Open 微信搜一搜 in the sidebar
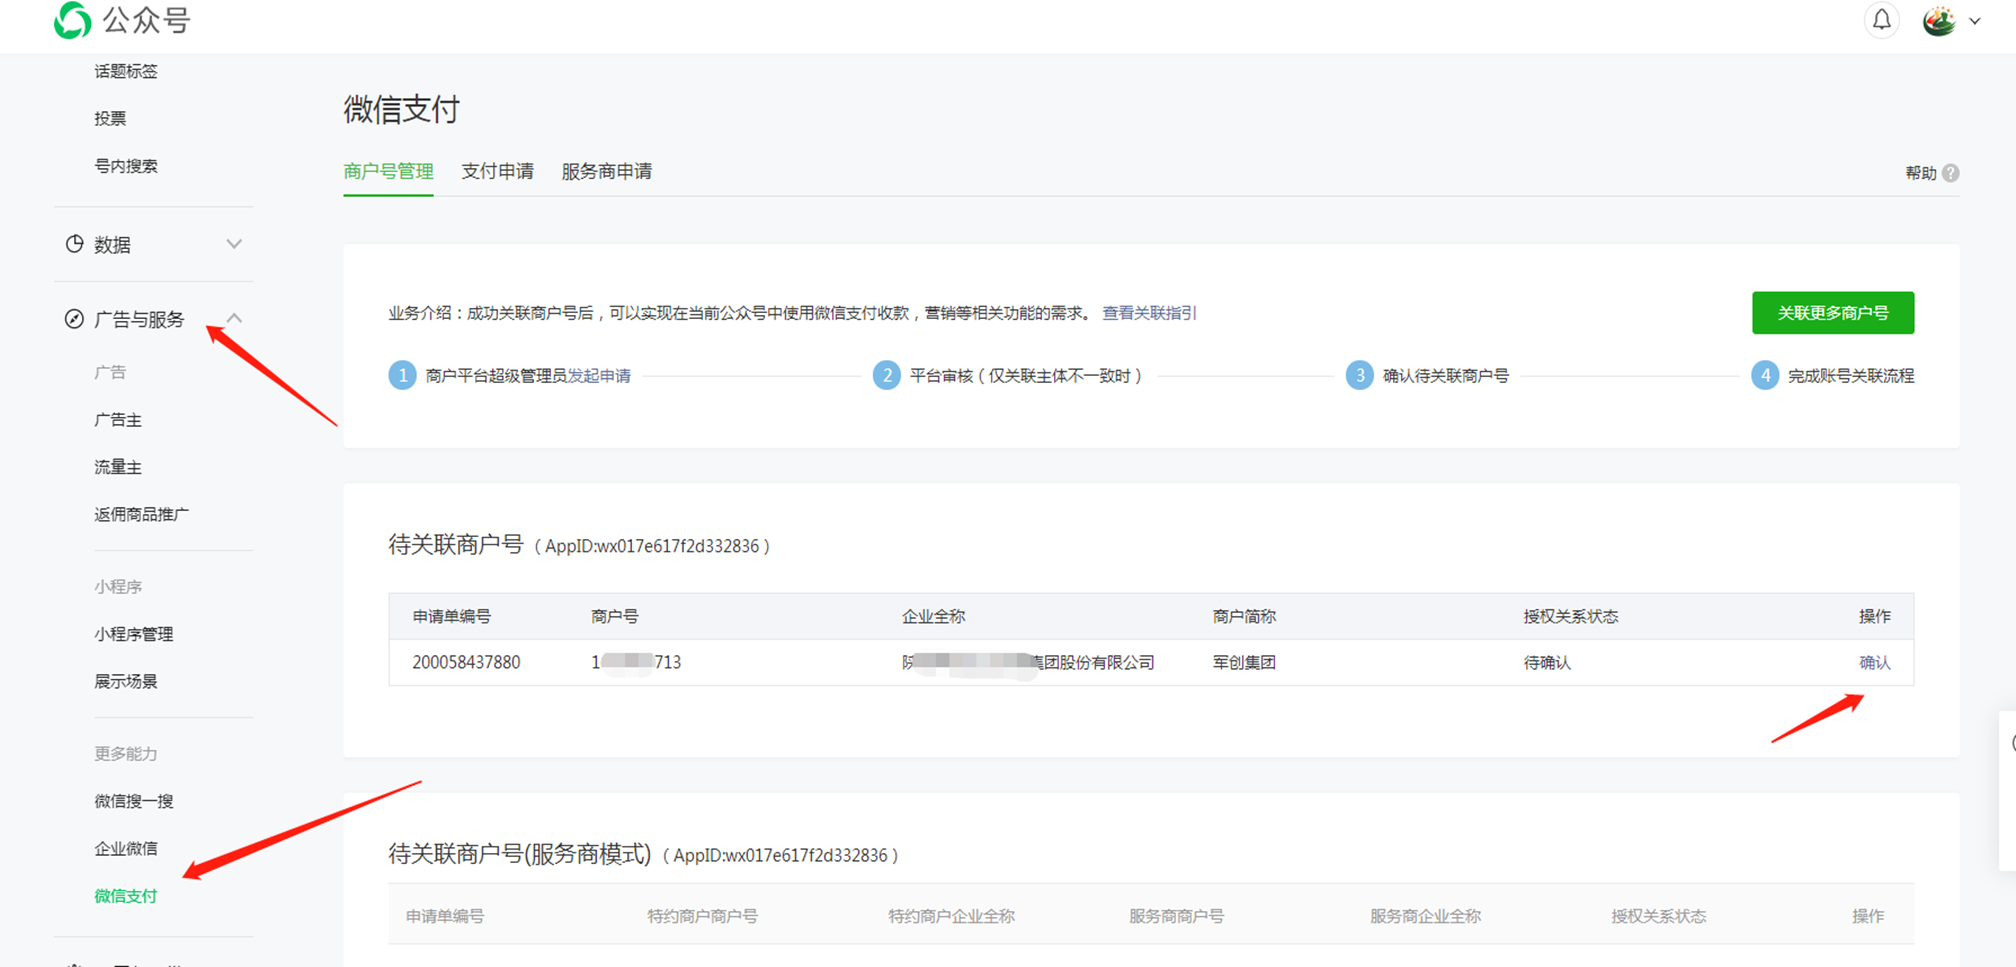The image size is (2016, 967). (134, 801)
